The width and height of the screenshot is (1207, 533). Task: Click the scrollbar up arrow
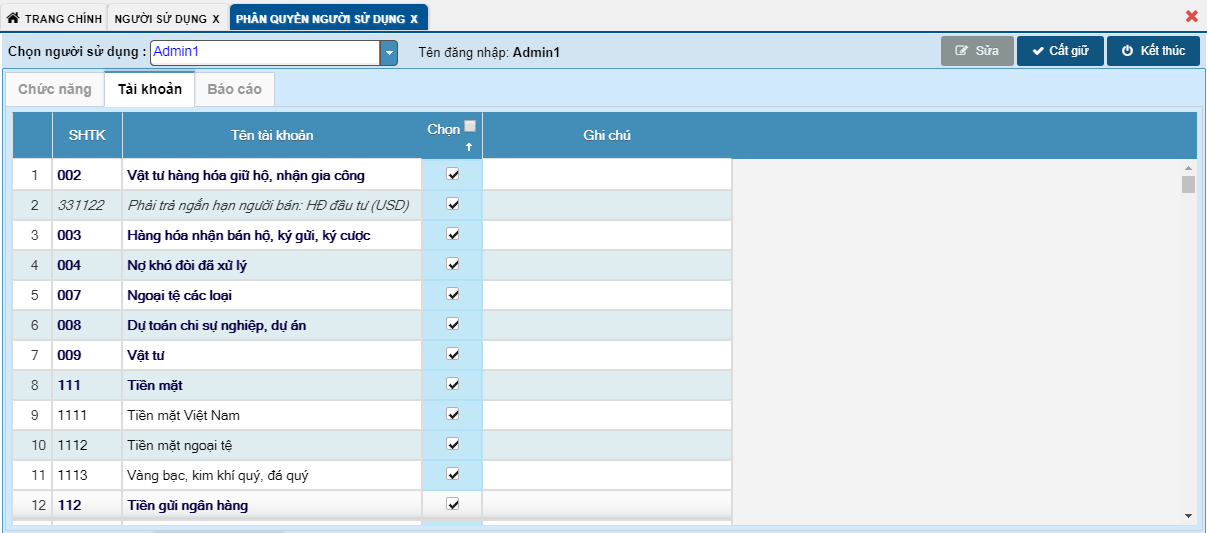(1188, 168)
